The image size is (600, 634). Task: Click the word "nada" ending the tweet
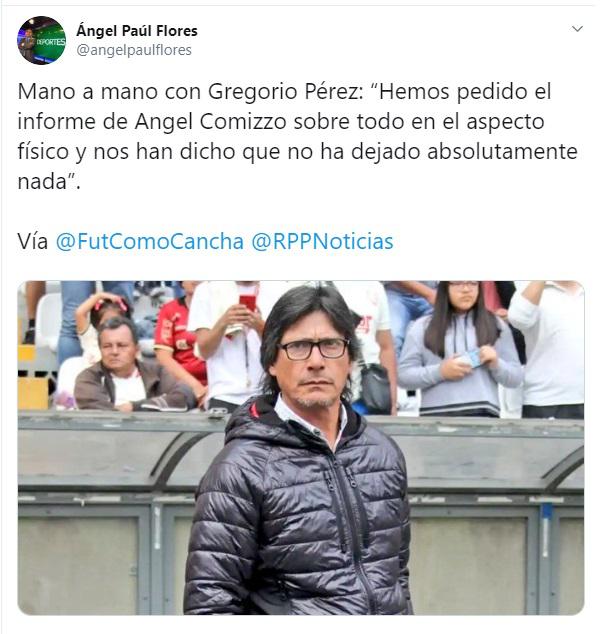(x=42, y=182)
